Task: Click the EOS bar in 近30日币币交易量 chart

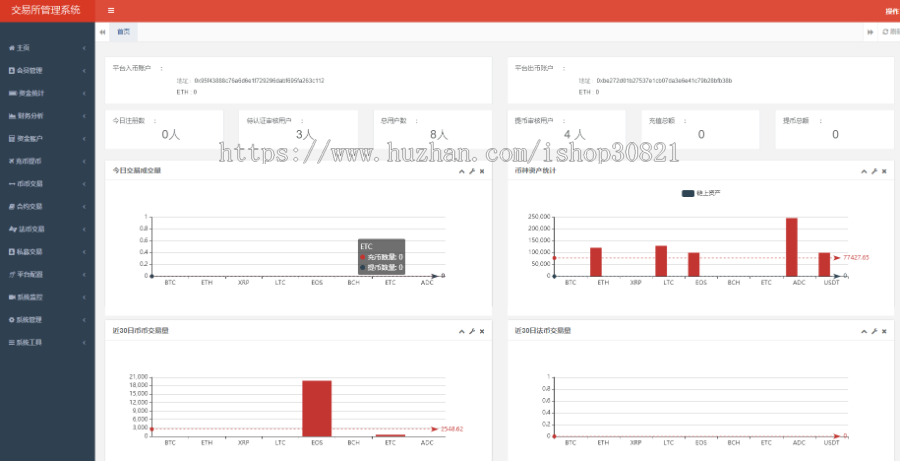Action: click(x=316, y=408)
